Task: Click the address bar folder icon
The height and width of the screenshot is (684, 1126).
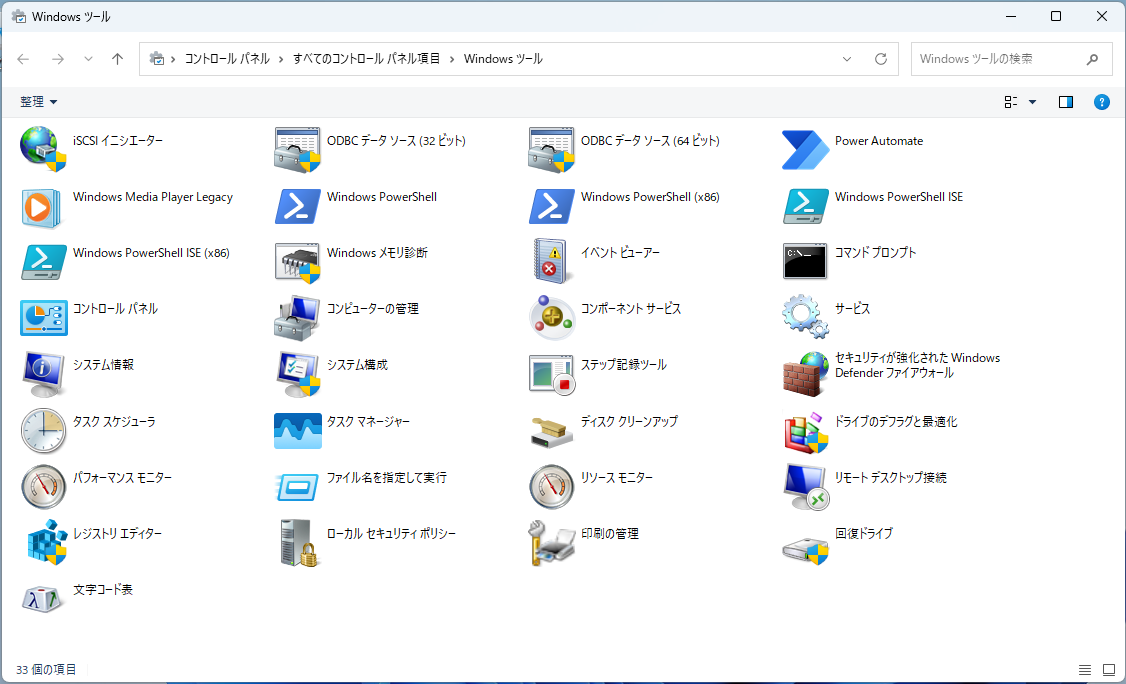Action: coord(157,59)
